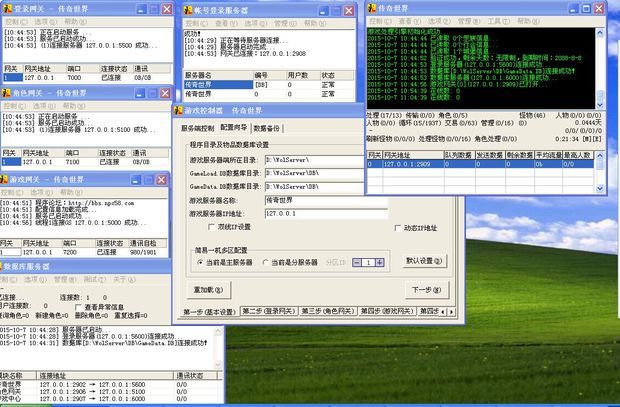
Task: Click the 重加载 button
Action: pyautogui.click(x=208, y=290)
